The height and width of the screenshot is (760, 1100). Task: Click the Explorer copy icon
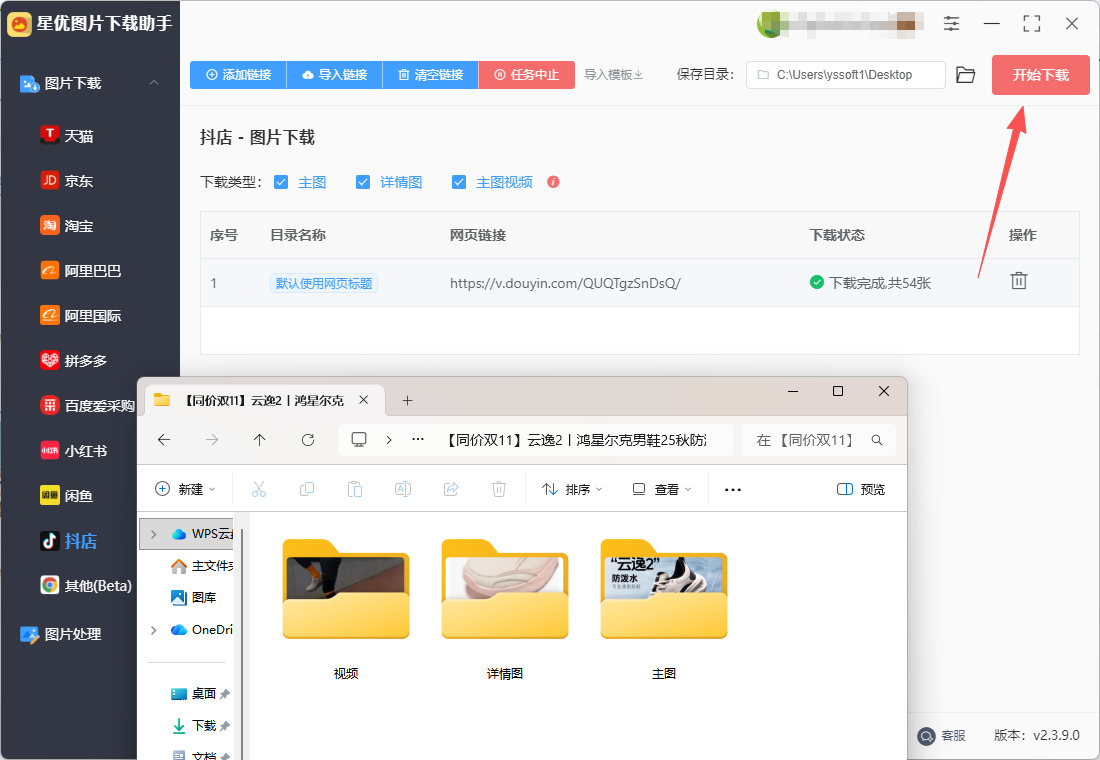[x=307, y=489]
